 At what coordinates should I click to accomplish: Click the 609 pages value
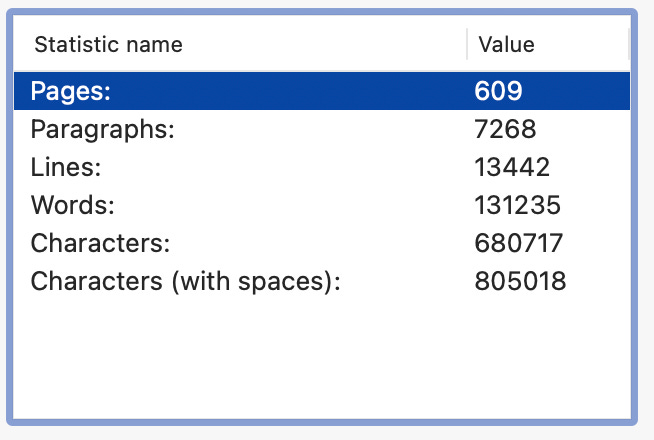pyautogui.click(x=498, y=91)
